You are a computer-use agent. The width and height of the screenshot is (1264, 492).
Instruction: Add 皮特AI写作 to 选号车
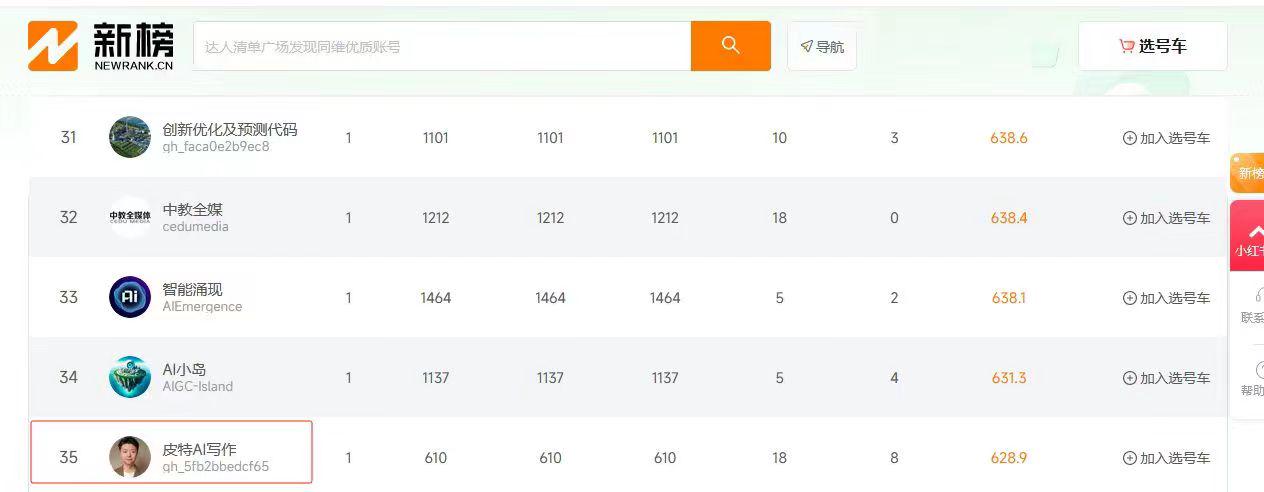pos(1166,458)
